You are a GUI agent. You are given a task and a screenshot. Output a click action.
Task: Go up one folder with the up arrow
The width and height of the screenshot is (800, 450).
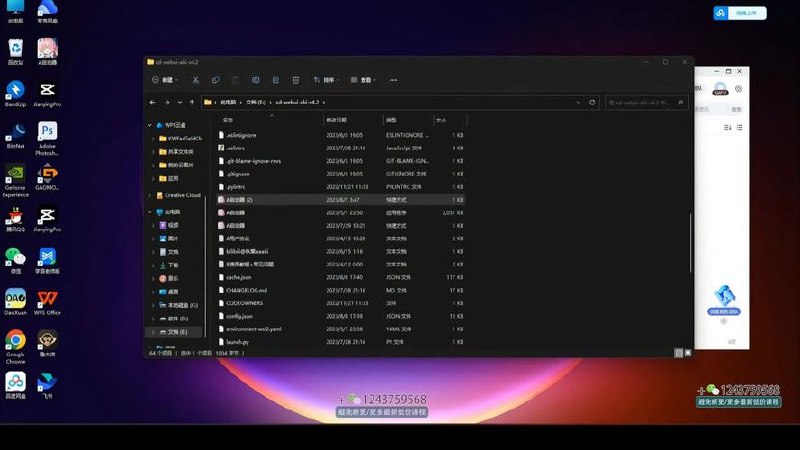tap(192, 103)
